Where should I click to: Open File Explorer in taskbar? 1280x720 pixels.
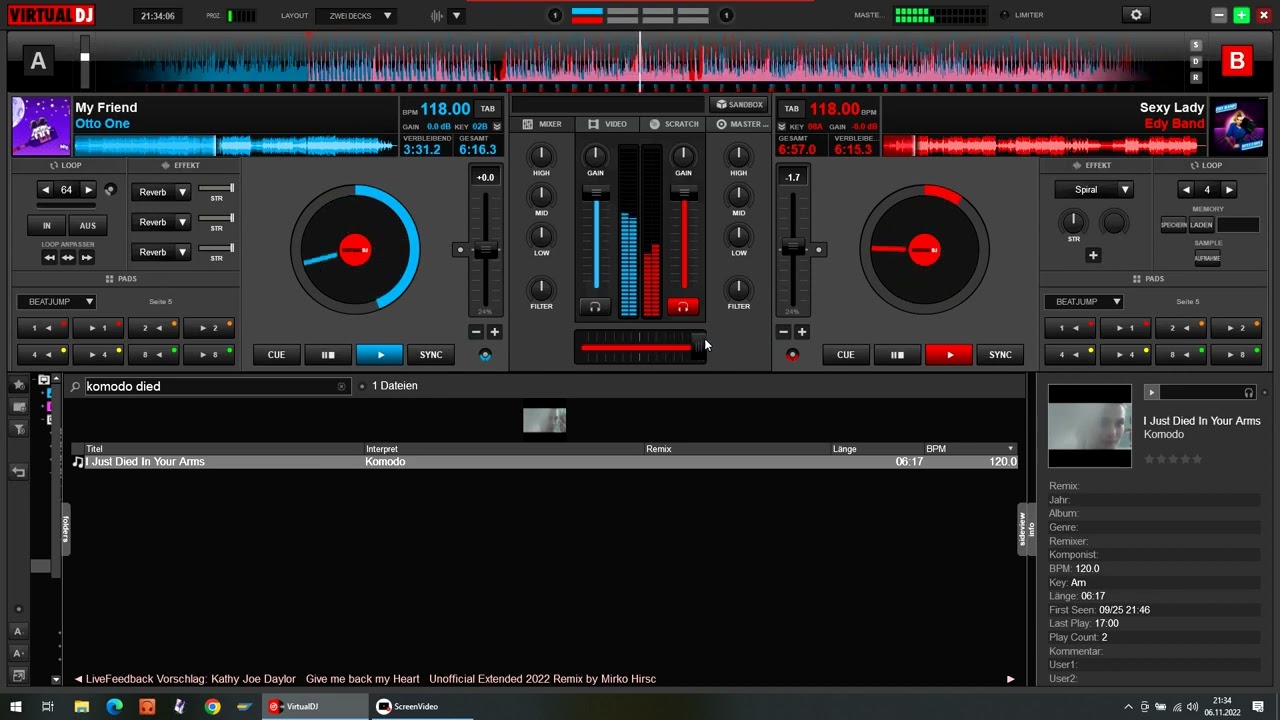coord(81,707)
